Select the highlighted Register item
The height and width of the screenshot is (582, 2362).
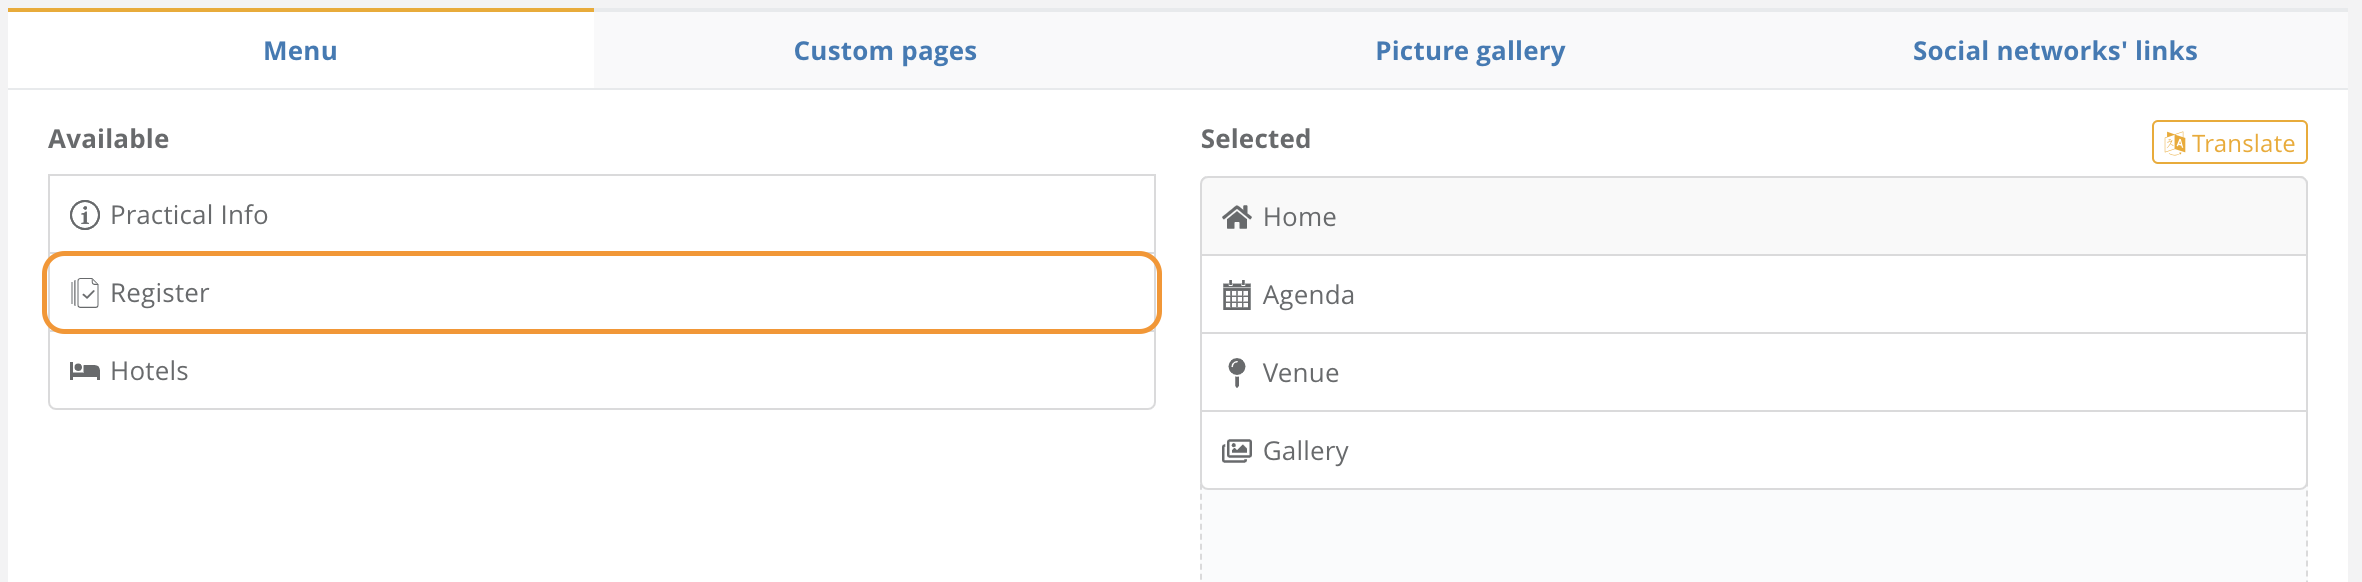(x=602, y=292)
